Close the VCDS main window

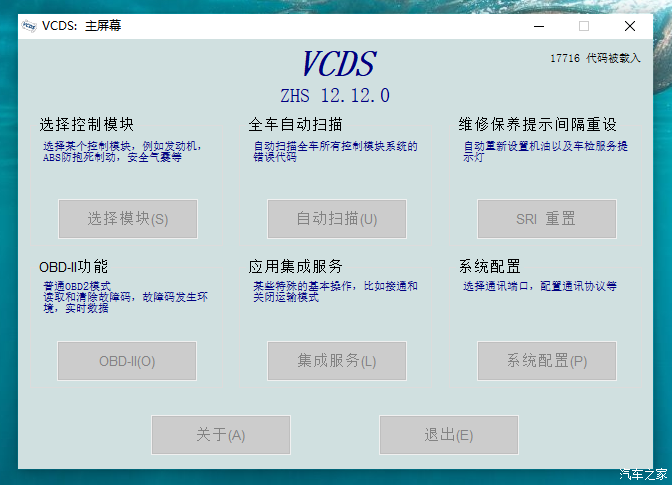point(630,26)
